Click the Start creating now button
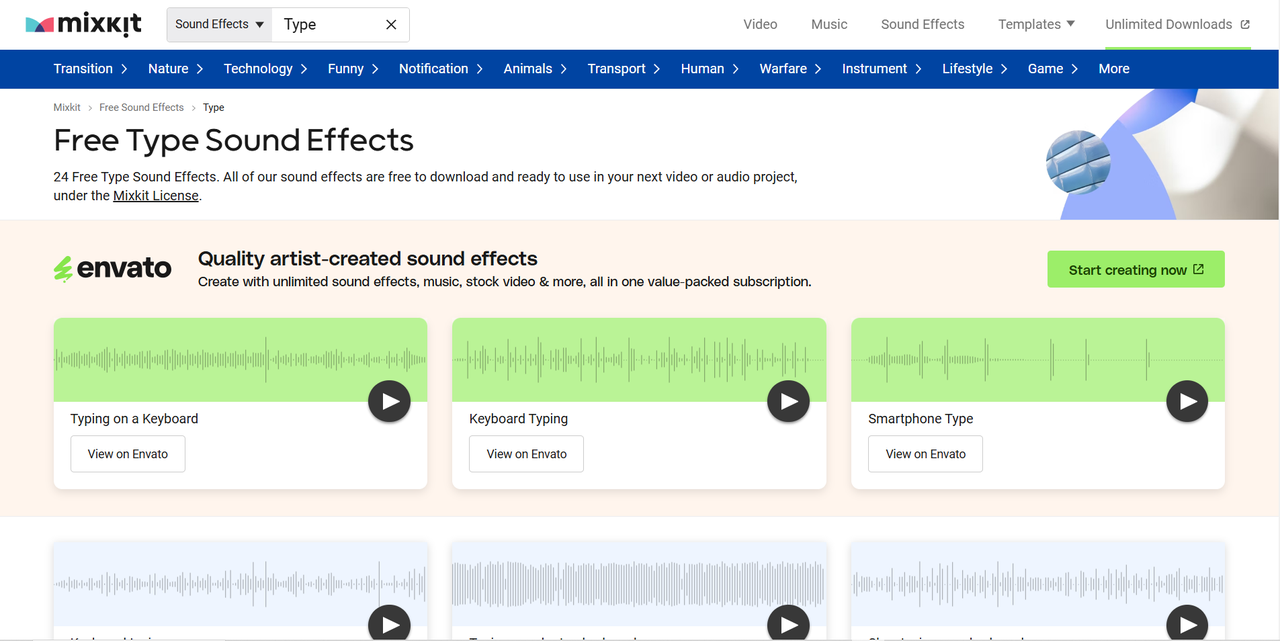 tap(1136, 269)
